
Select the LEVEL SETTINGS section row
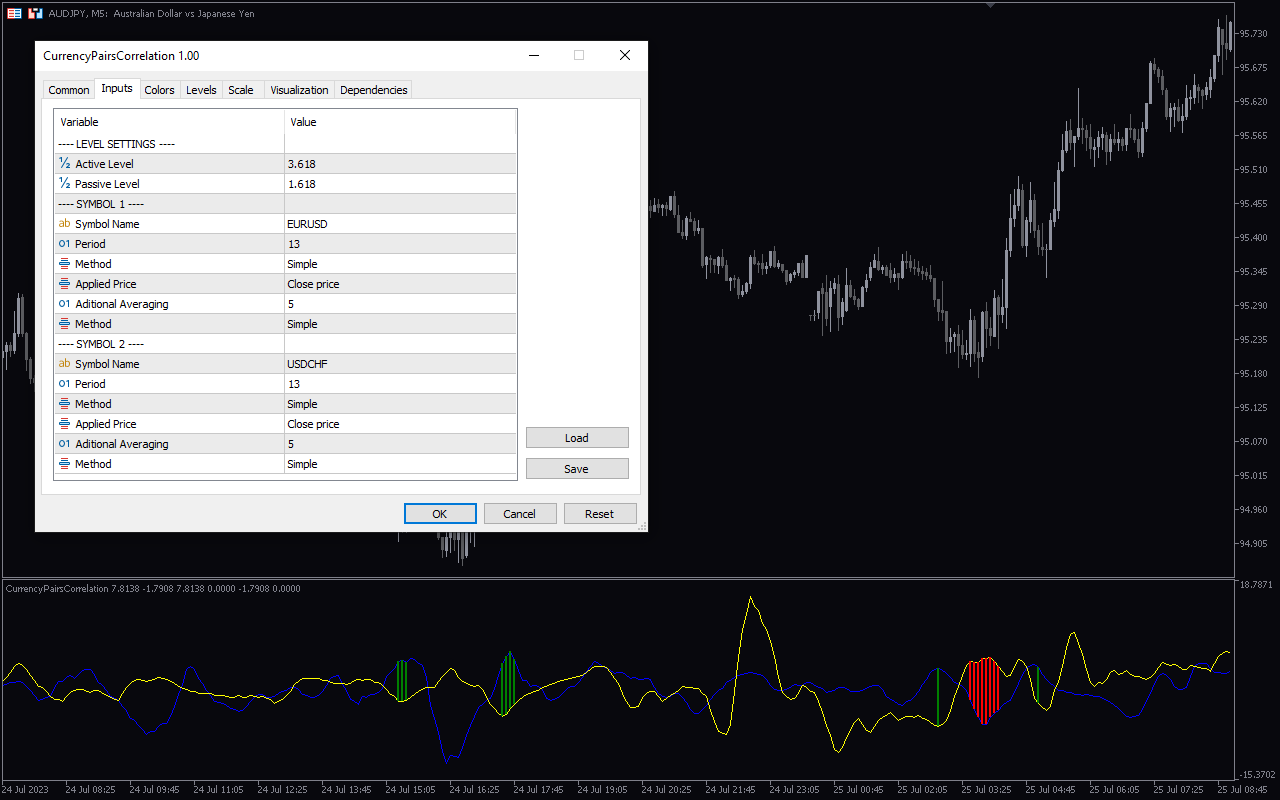click(x=285, y=144)
